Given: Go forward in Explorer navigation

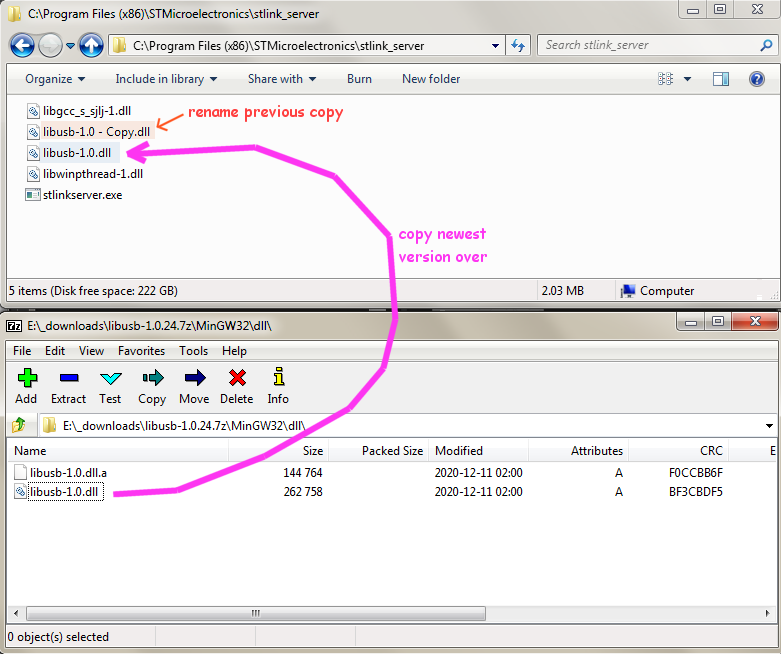Looking at the screenshot, I should tap(50, 46).
